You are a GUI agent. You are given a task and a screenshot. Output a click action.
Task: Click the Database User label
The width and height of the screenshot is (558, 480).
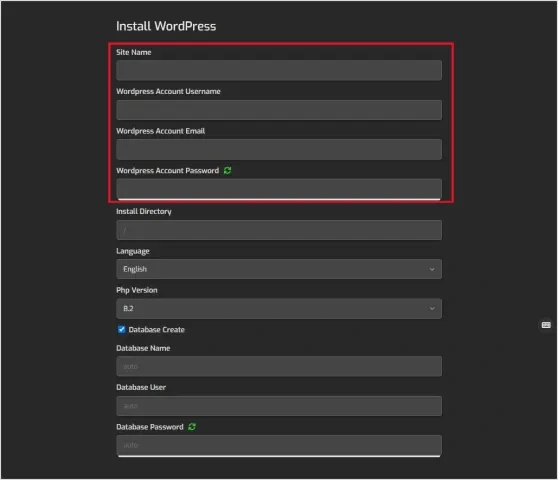tap(141, 387)
